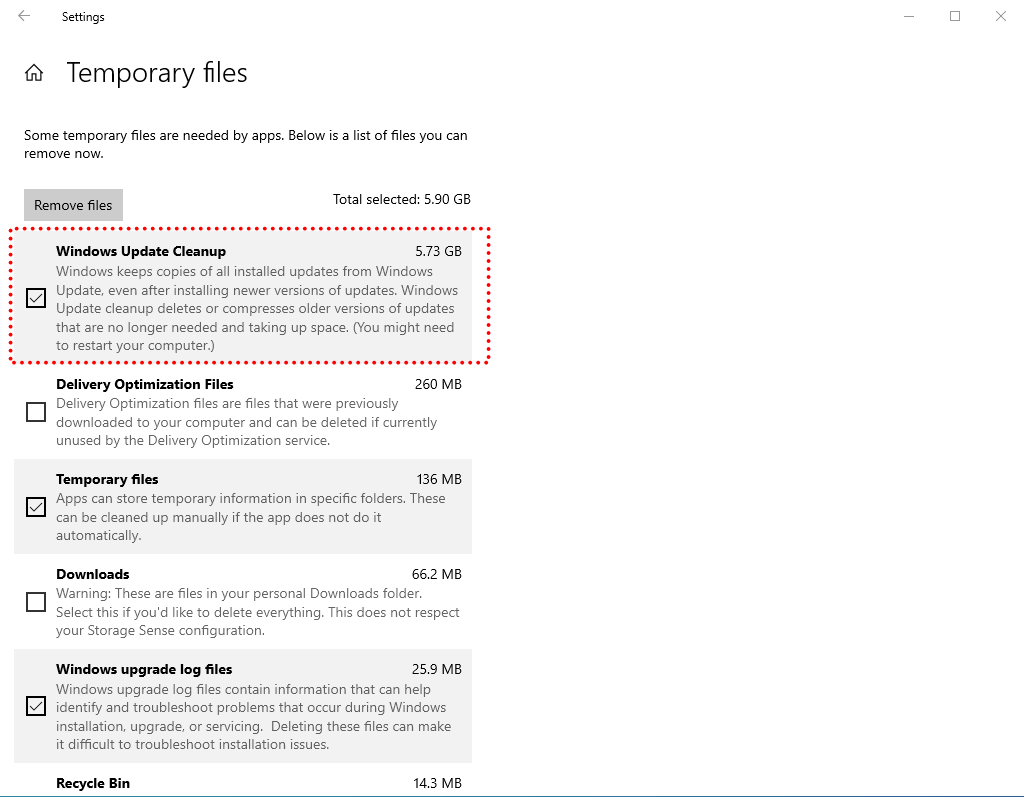
Task: Enable the Downloads checkbox
Action: click(36, 602)
